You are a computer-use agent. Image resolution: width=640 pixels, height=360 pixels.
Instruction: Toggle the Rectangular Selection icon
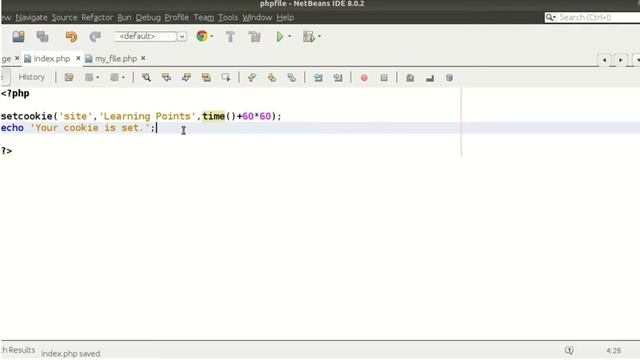coord(226,78)
